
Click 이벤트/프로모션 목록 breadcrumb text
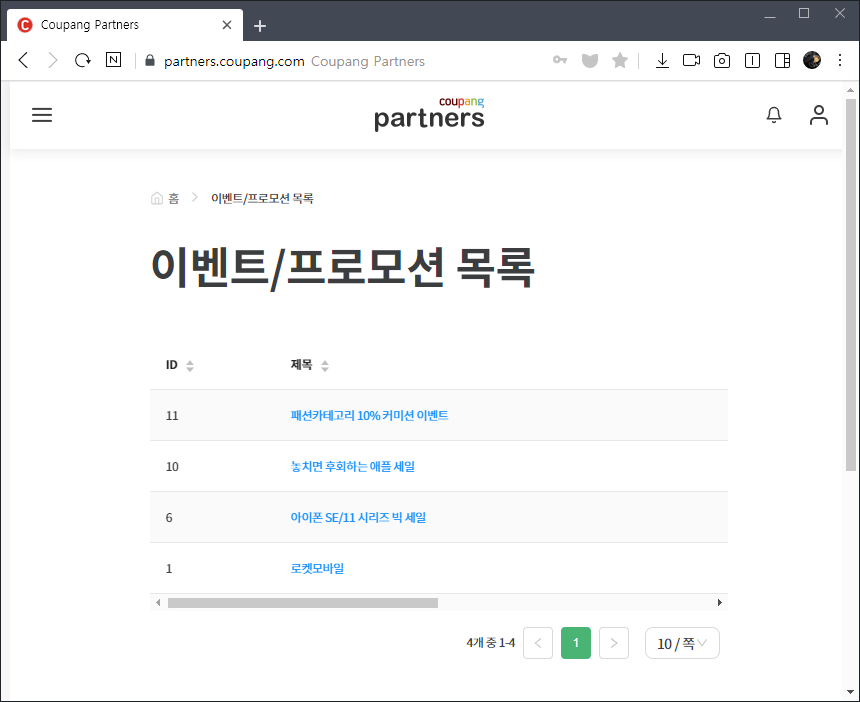pos(262,199)
